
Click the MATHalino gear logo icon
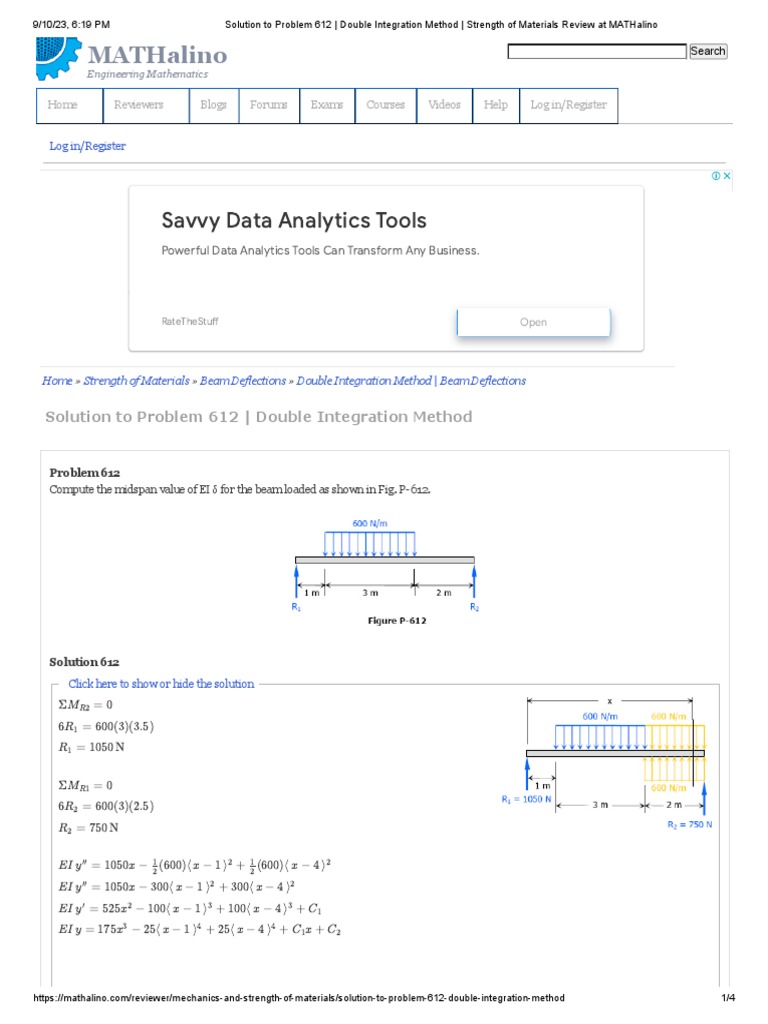coord(58,58)
